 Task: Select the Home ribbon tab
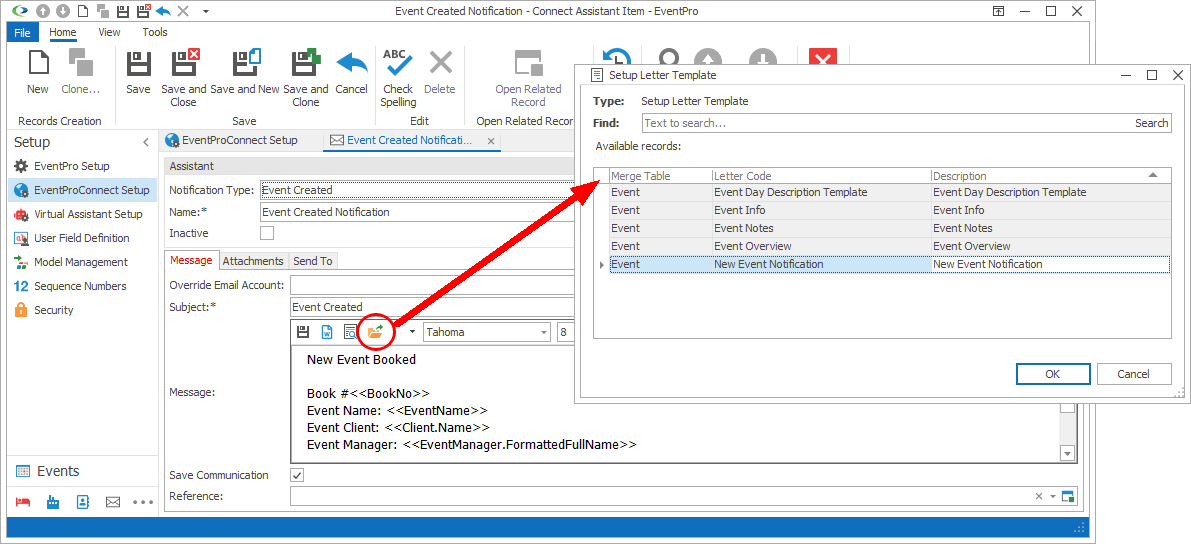pyautogui.click(x=63, y=32)
